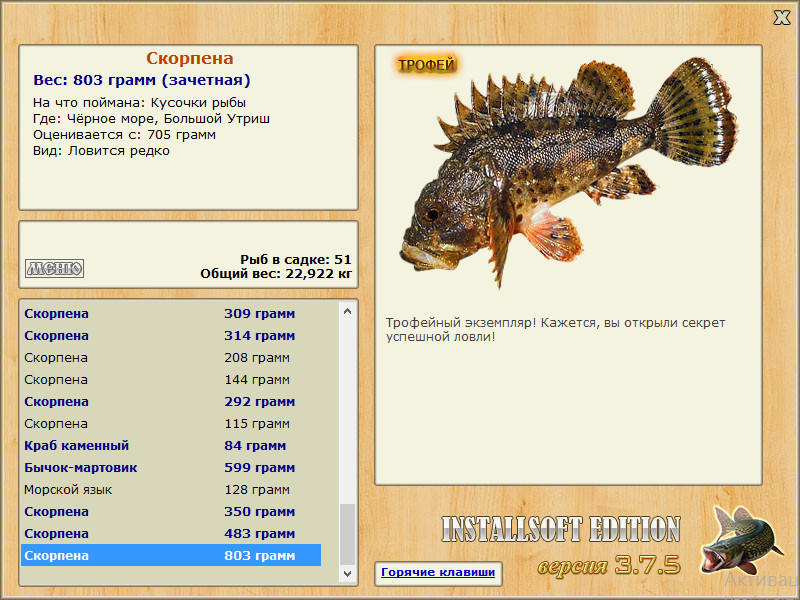Click the версия 3.7.5 label
The image size is (800, 600).
pos(609,565)
